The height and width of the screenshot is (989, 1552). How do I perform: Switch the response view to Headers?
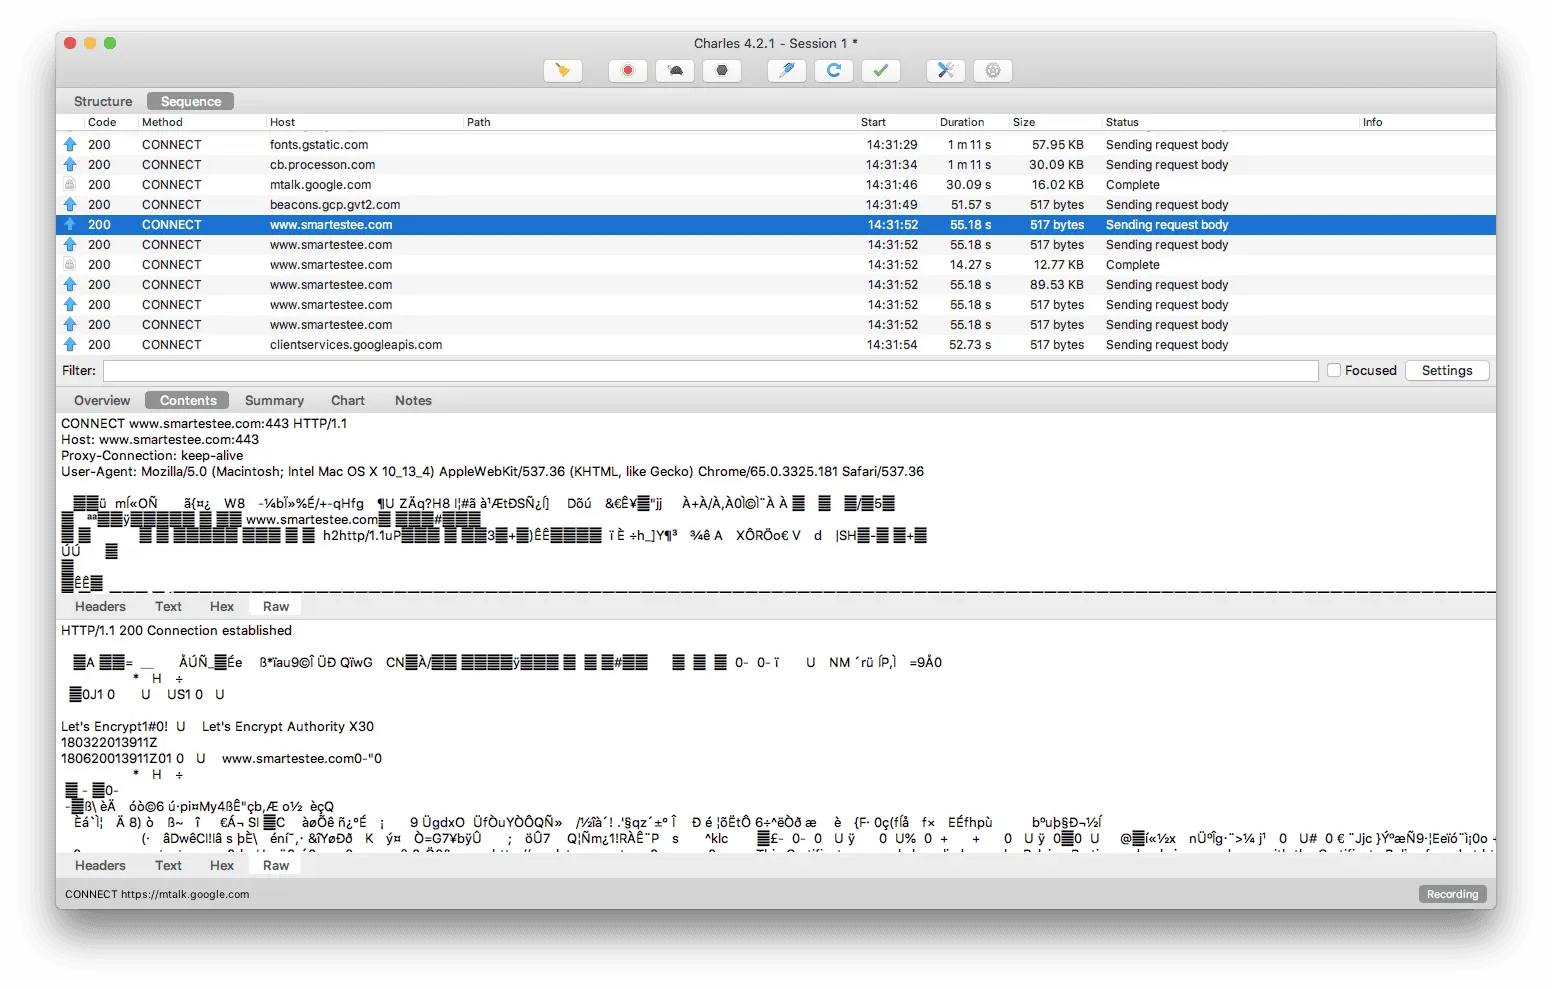tap(100, 865)
